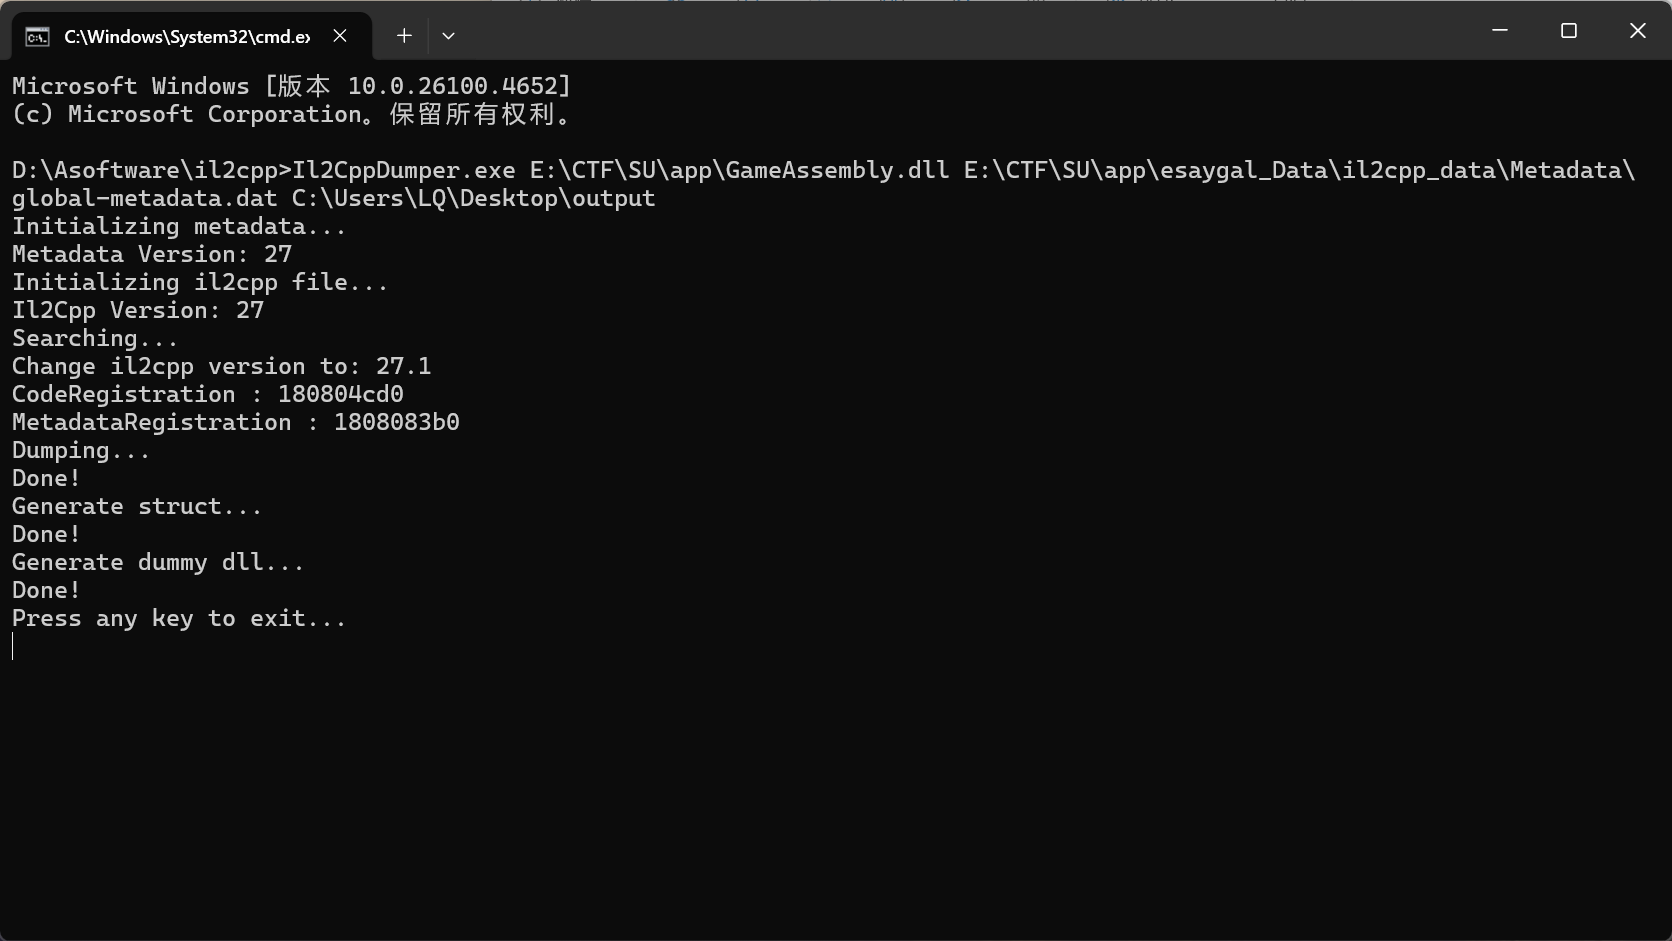
Task: Click the cmd icon in the tab
Action: [x=37, y=37]
